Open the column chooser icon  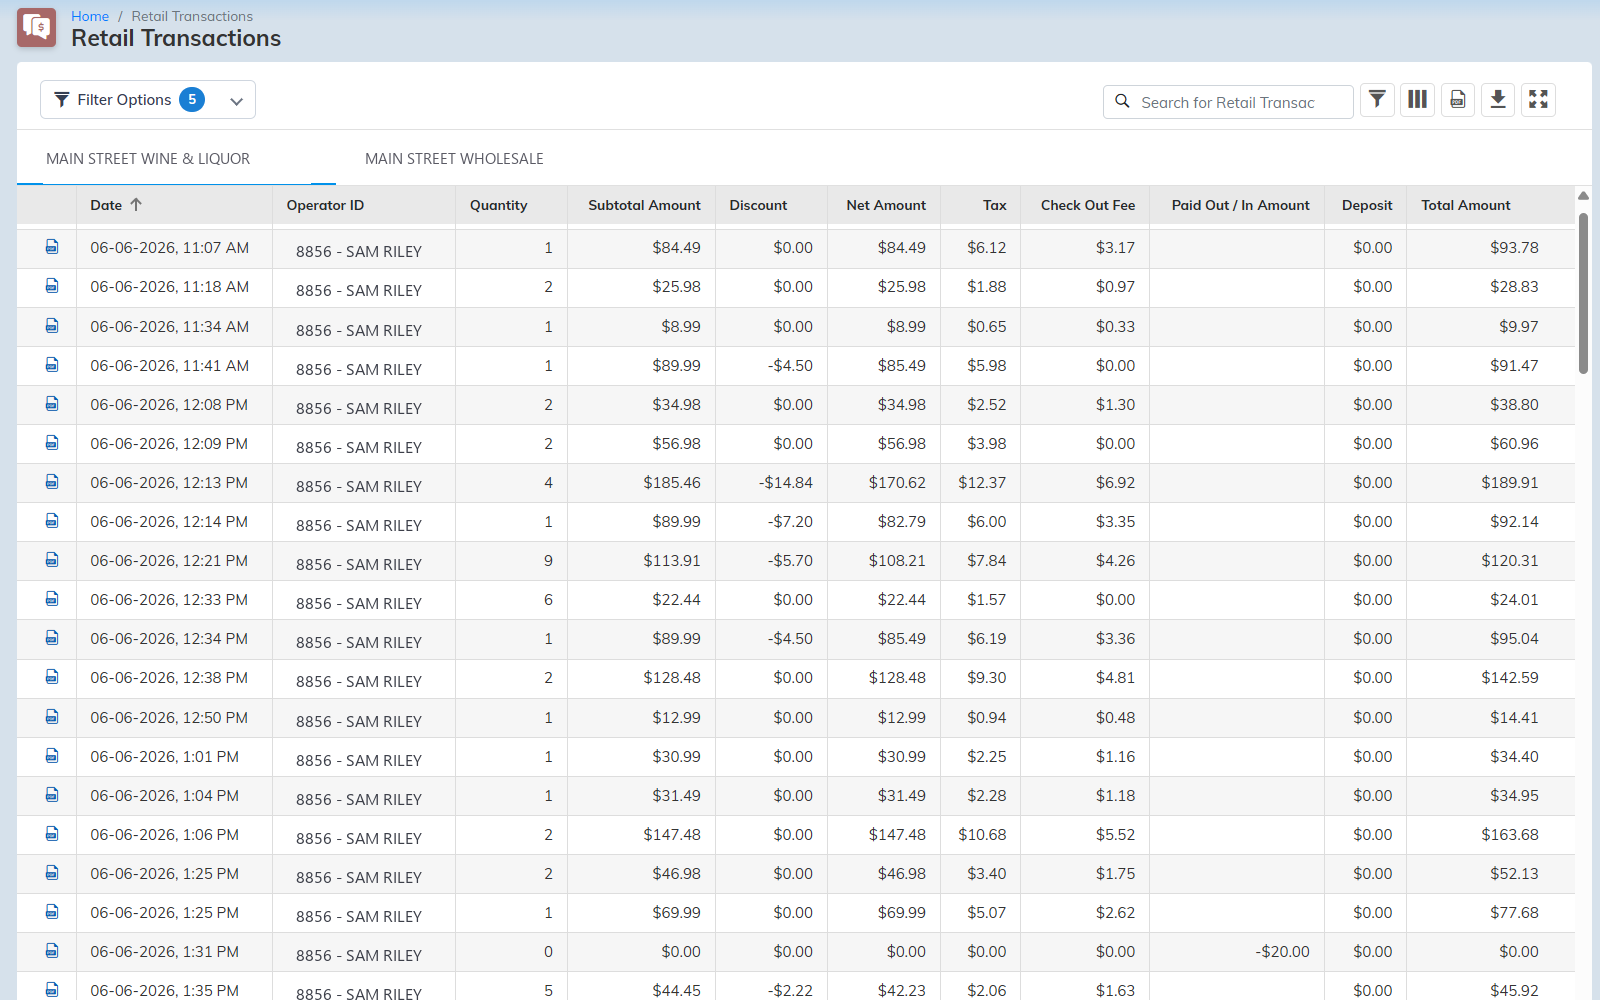(x=1417, y=99)
